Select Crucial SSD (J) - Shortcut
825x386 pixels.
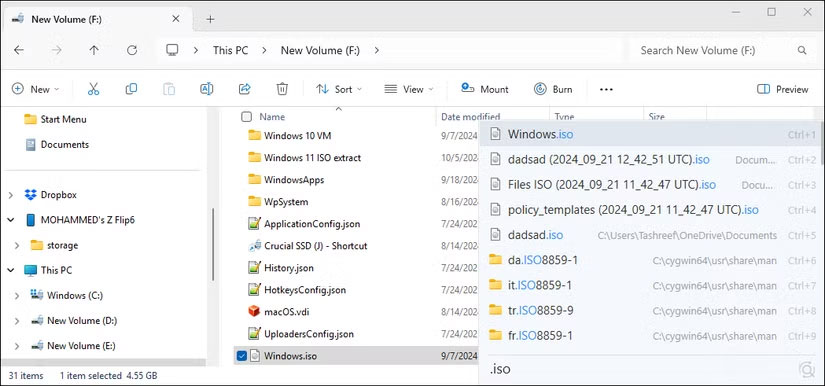[308, 246]
